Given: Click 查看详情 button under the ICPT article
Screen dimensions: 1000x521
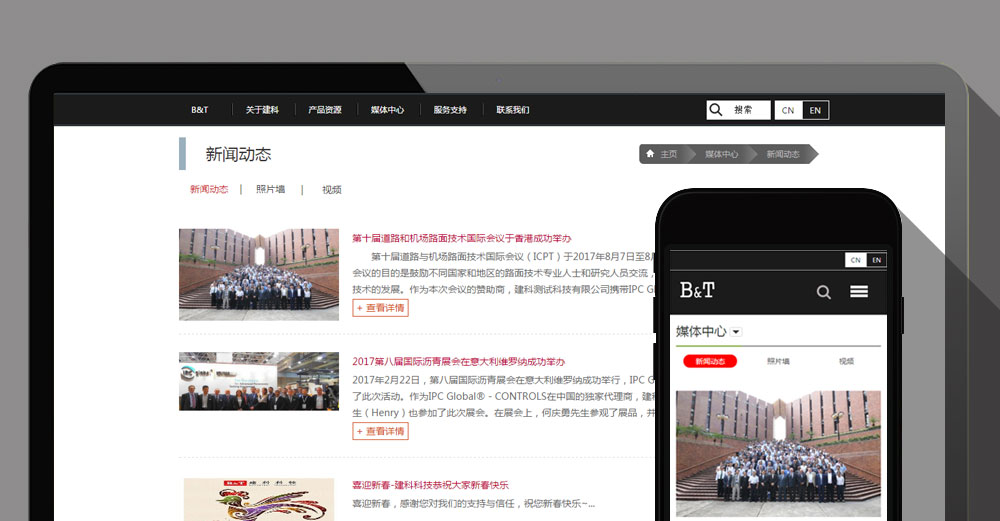Looking at the screenshot, I should 380,308.
